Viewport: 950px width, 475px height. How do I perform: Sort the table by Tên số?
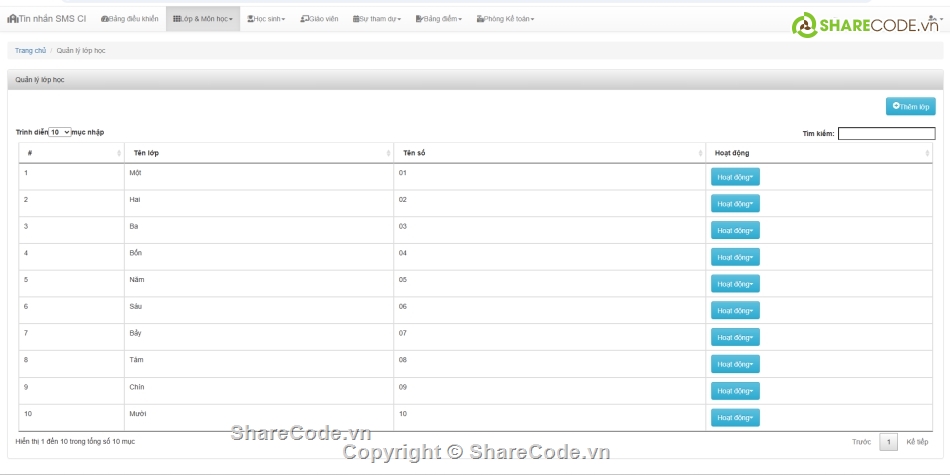click(x=550, y=153)
